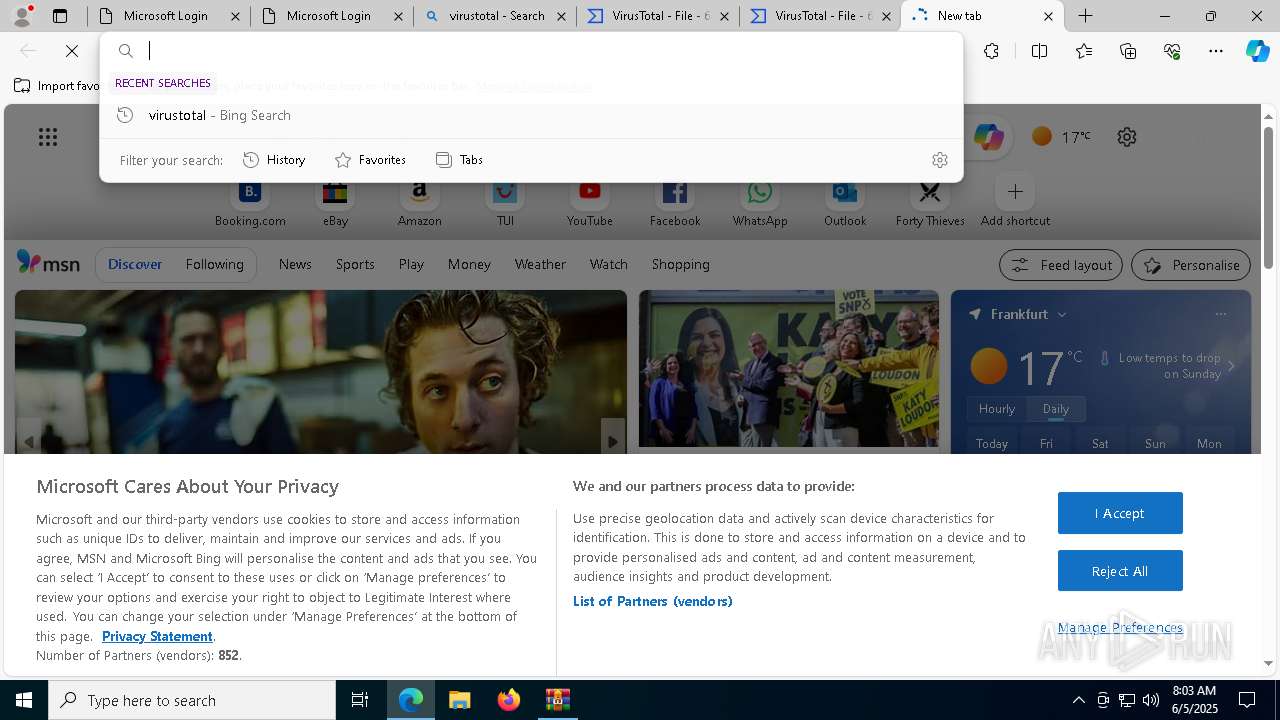This screenshot has width=1280, height=720.
Task: Open the MSN apps grid icon
Action: [x=47, y=137]
